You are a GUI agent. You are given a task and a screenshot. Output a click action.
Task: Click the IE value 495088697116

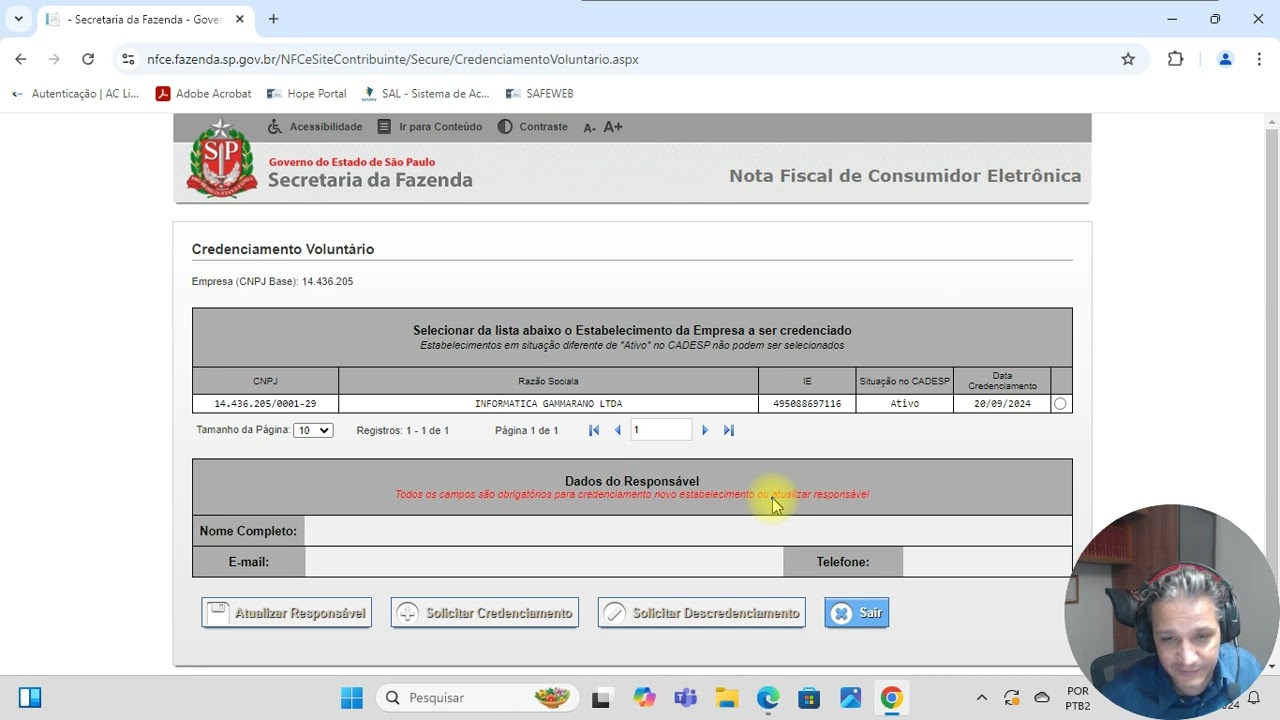pos(807,404)
